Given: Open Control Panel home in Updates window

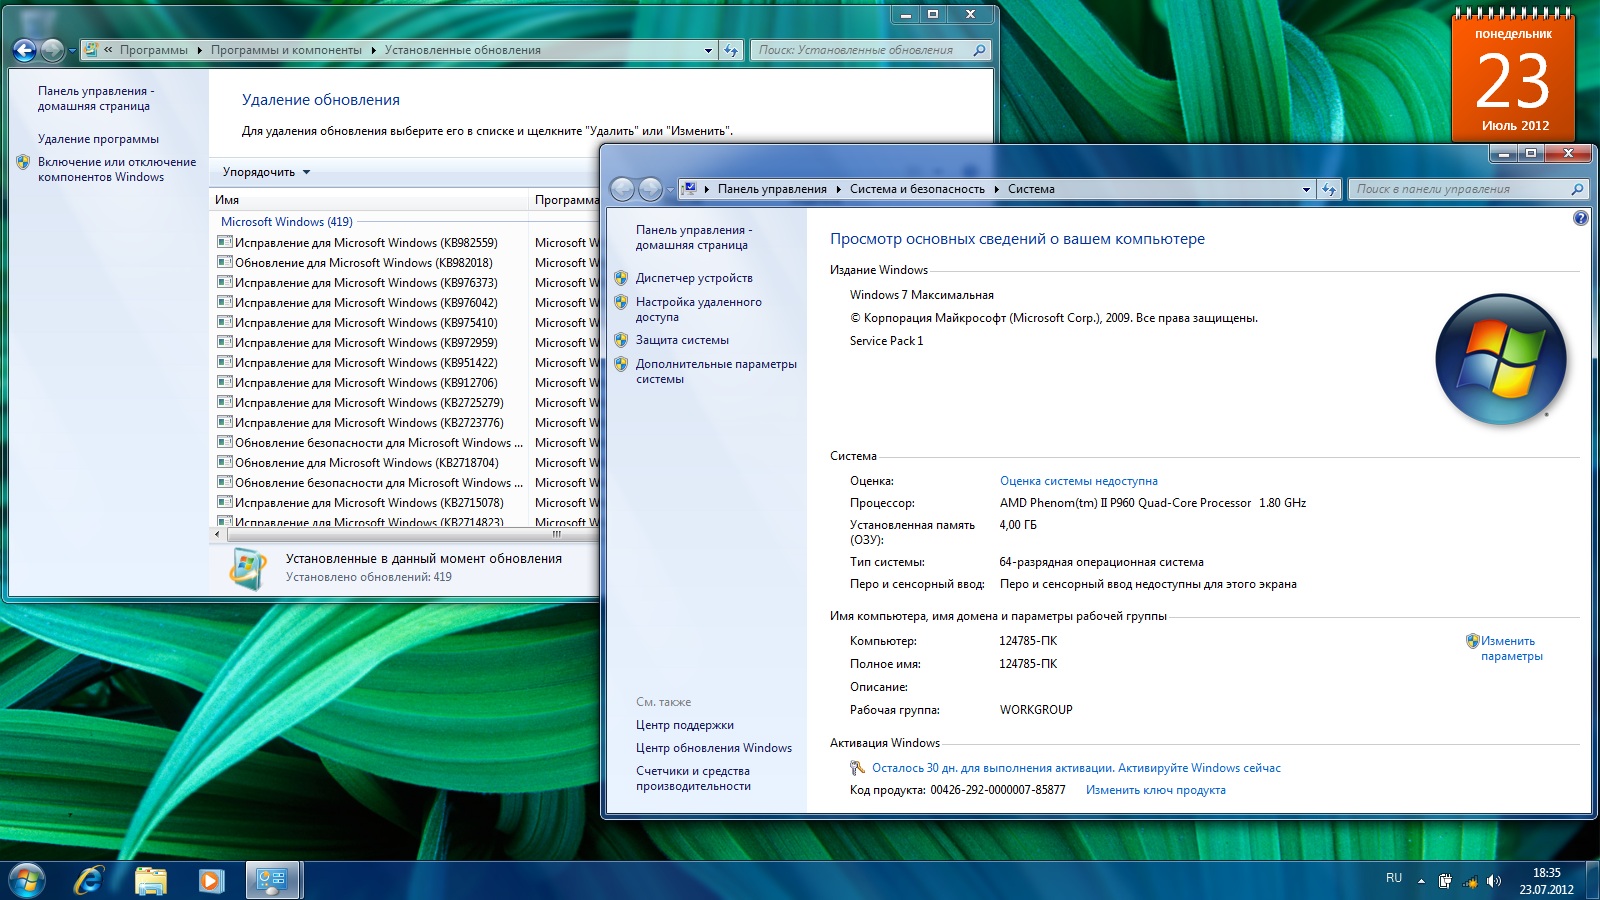Looking at the screenshot, I should click(x=96, y=98).
